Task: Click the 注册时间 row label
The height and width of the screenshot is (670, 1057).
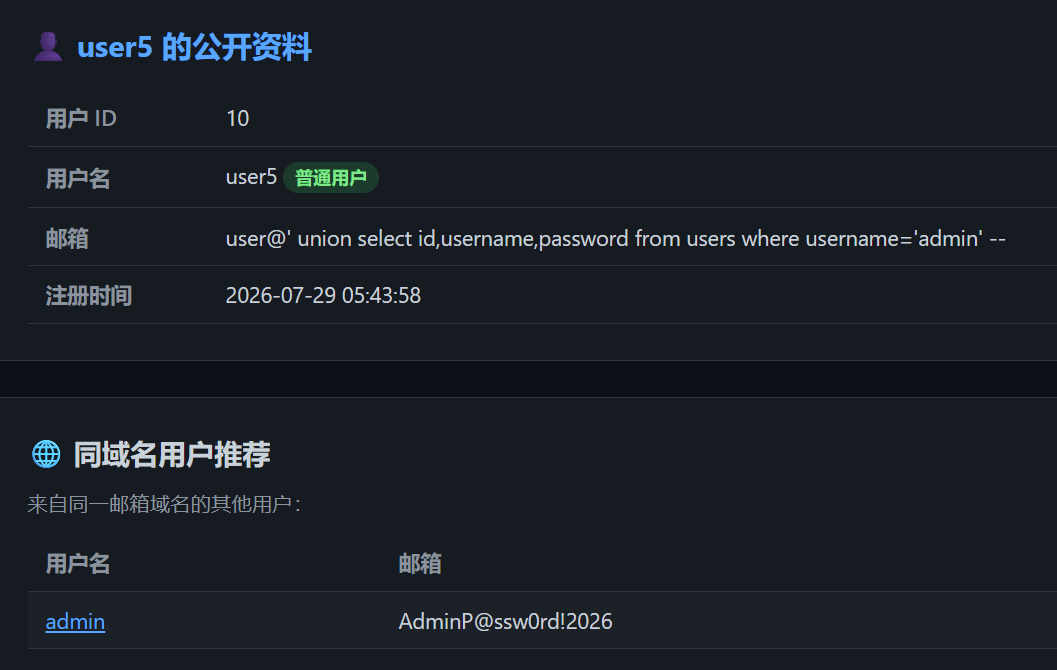Action: (88, 295)
